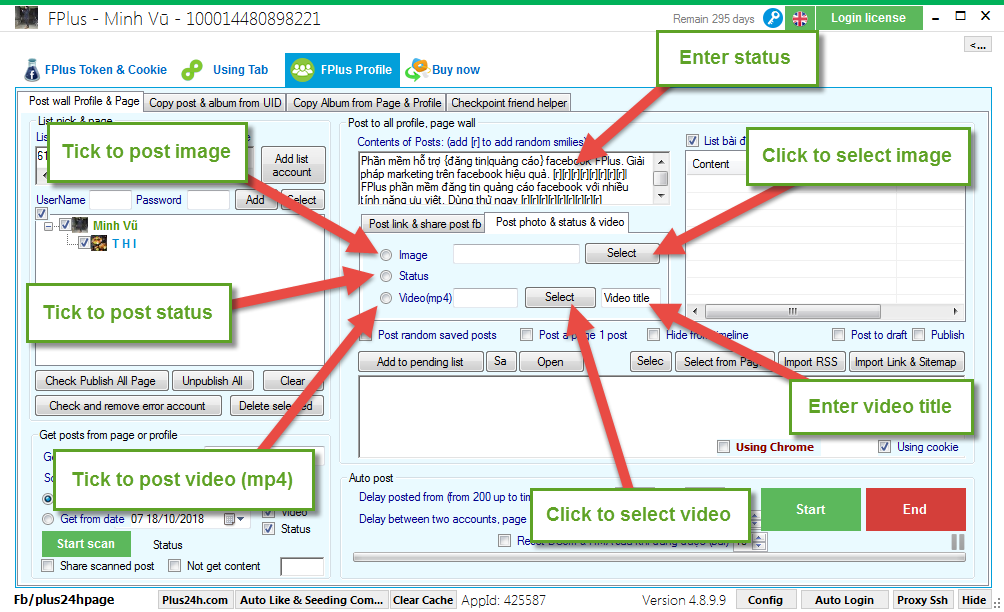Click the left arrow of the Content list scrollbar
The height and width of the screenshot is (612, 1004).
697,311
